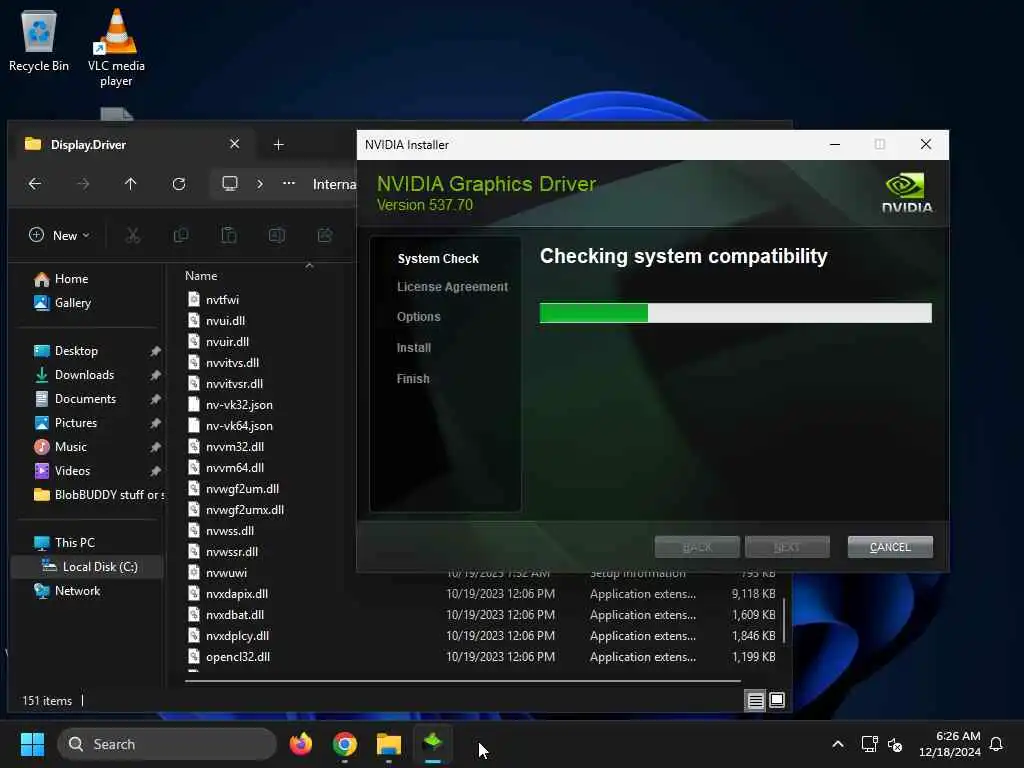
Task: Open Videos in the Explorer sidebar
Action: (72, 471)
